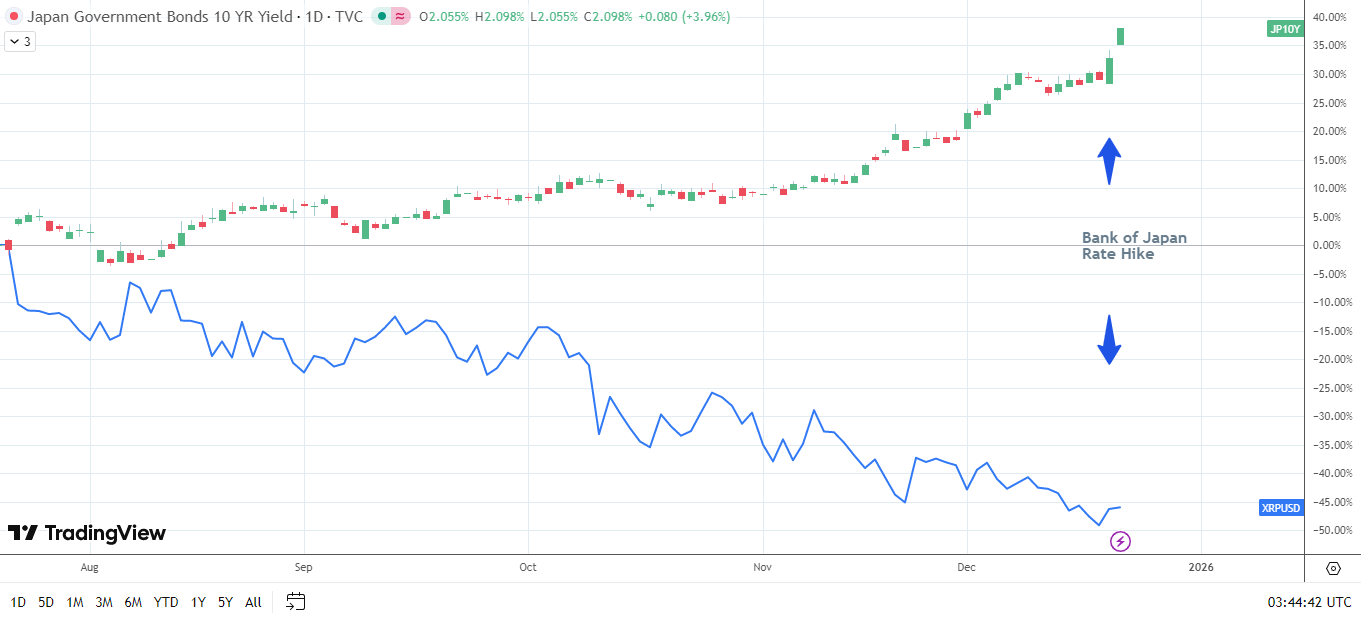
Task: Switch to the 1M time range
Action: 74,602
